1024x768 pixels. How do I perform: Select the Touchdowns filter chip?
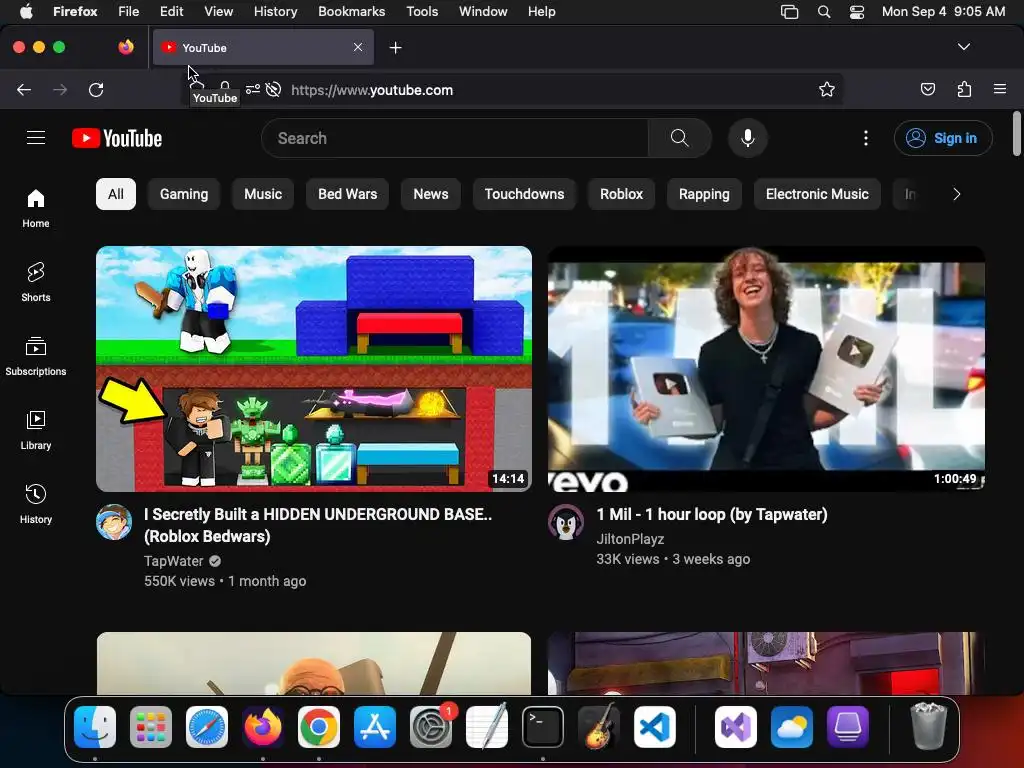[x=524, y=194]
